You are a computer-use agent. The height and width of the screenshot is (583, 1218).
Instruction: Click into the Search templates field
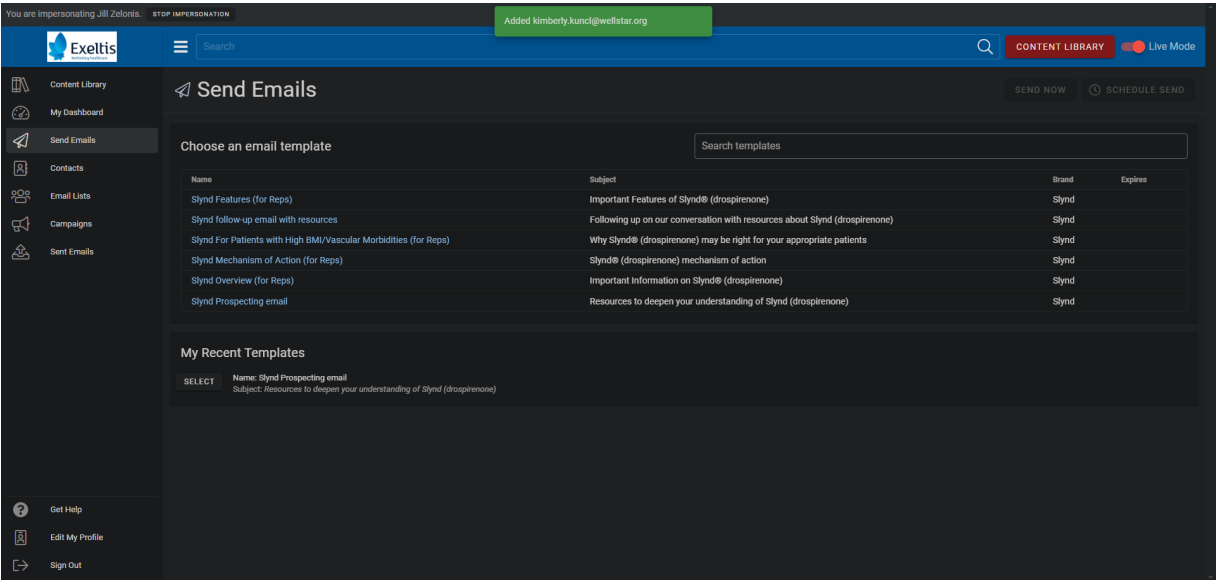pos(941,146)
